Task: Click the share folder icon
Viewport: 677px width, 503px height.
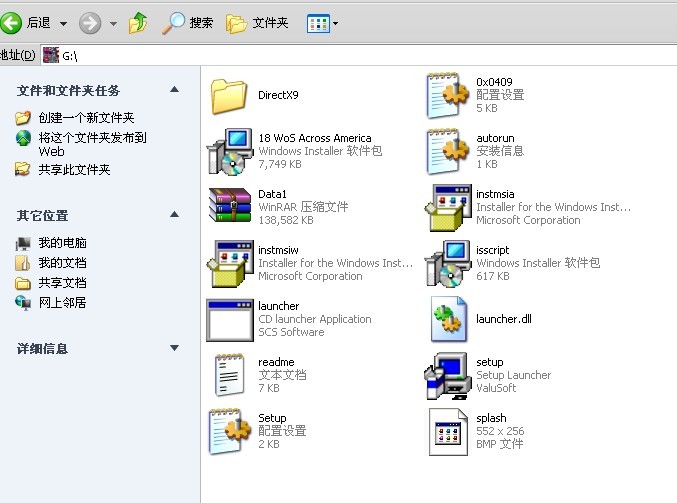Action: pos(23,169)
